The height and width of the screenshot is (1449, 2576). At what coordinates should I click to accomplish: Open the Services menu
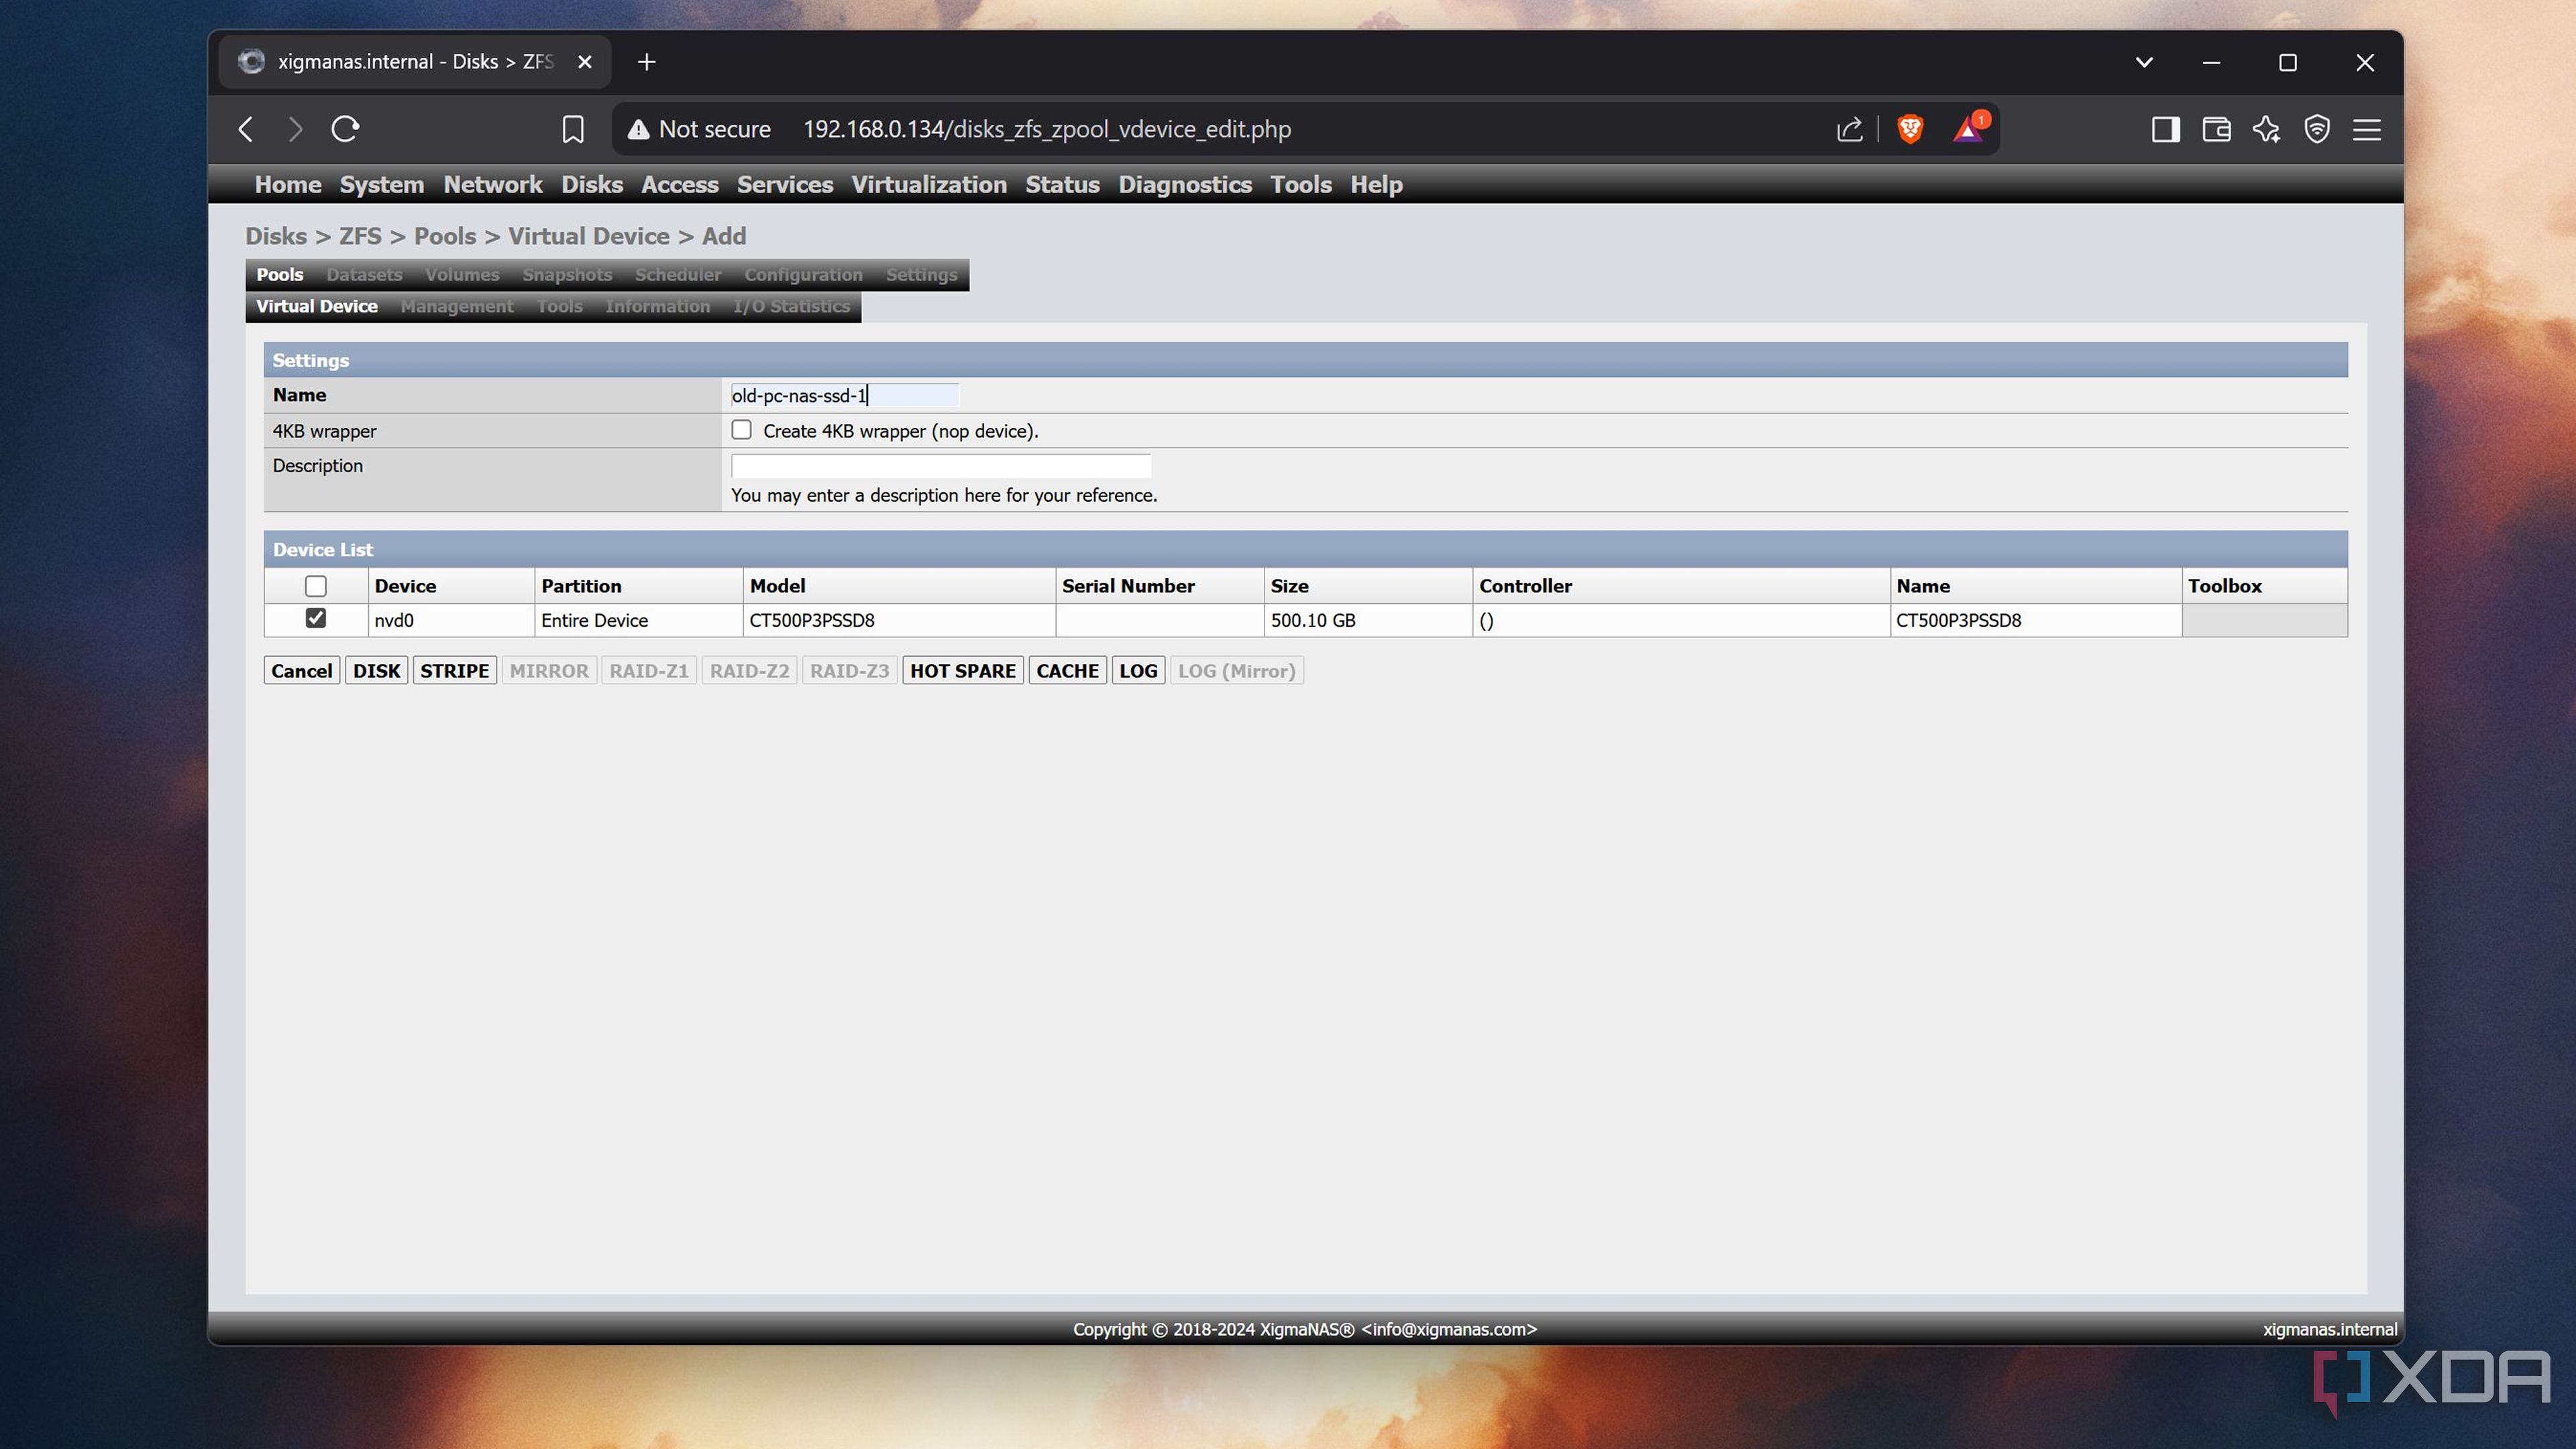point(785,185)
